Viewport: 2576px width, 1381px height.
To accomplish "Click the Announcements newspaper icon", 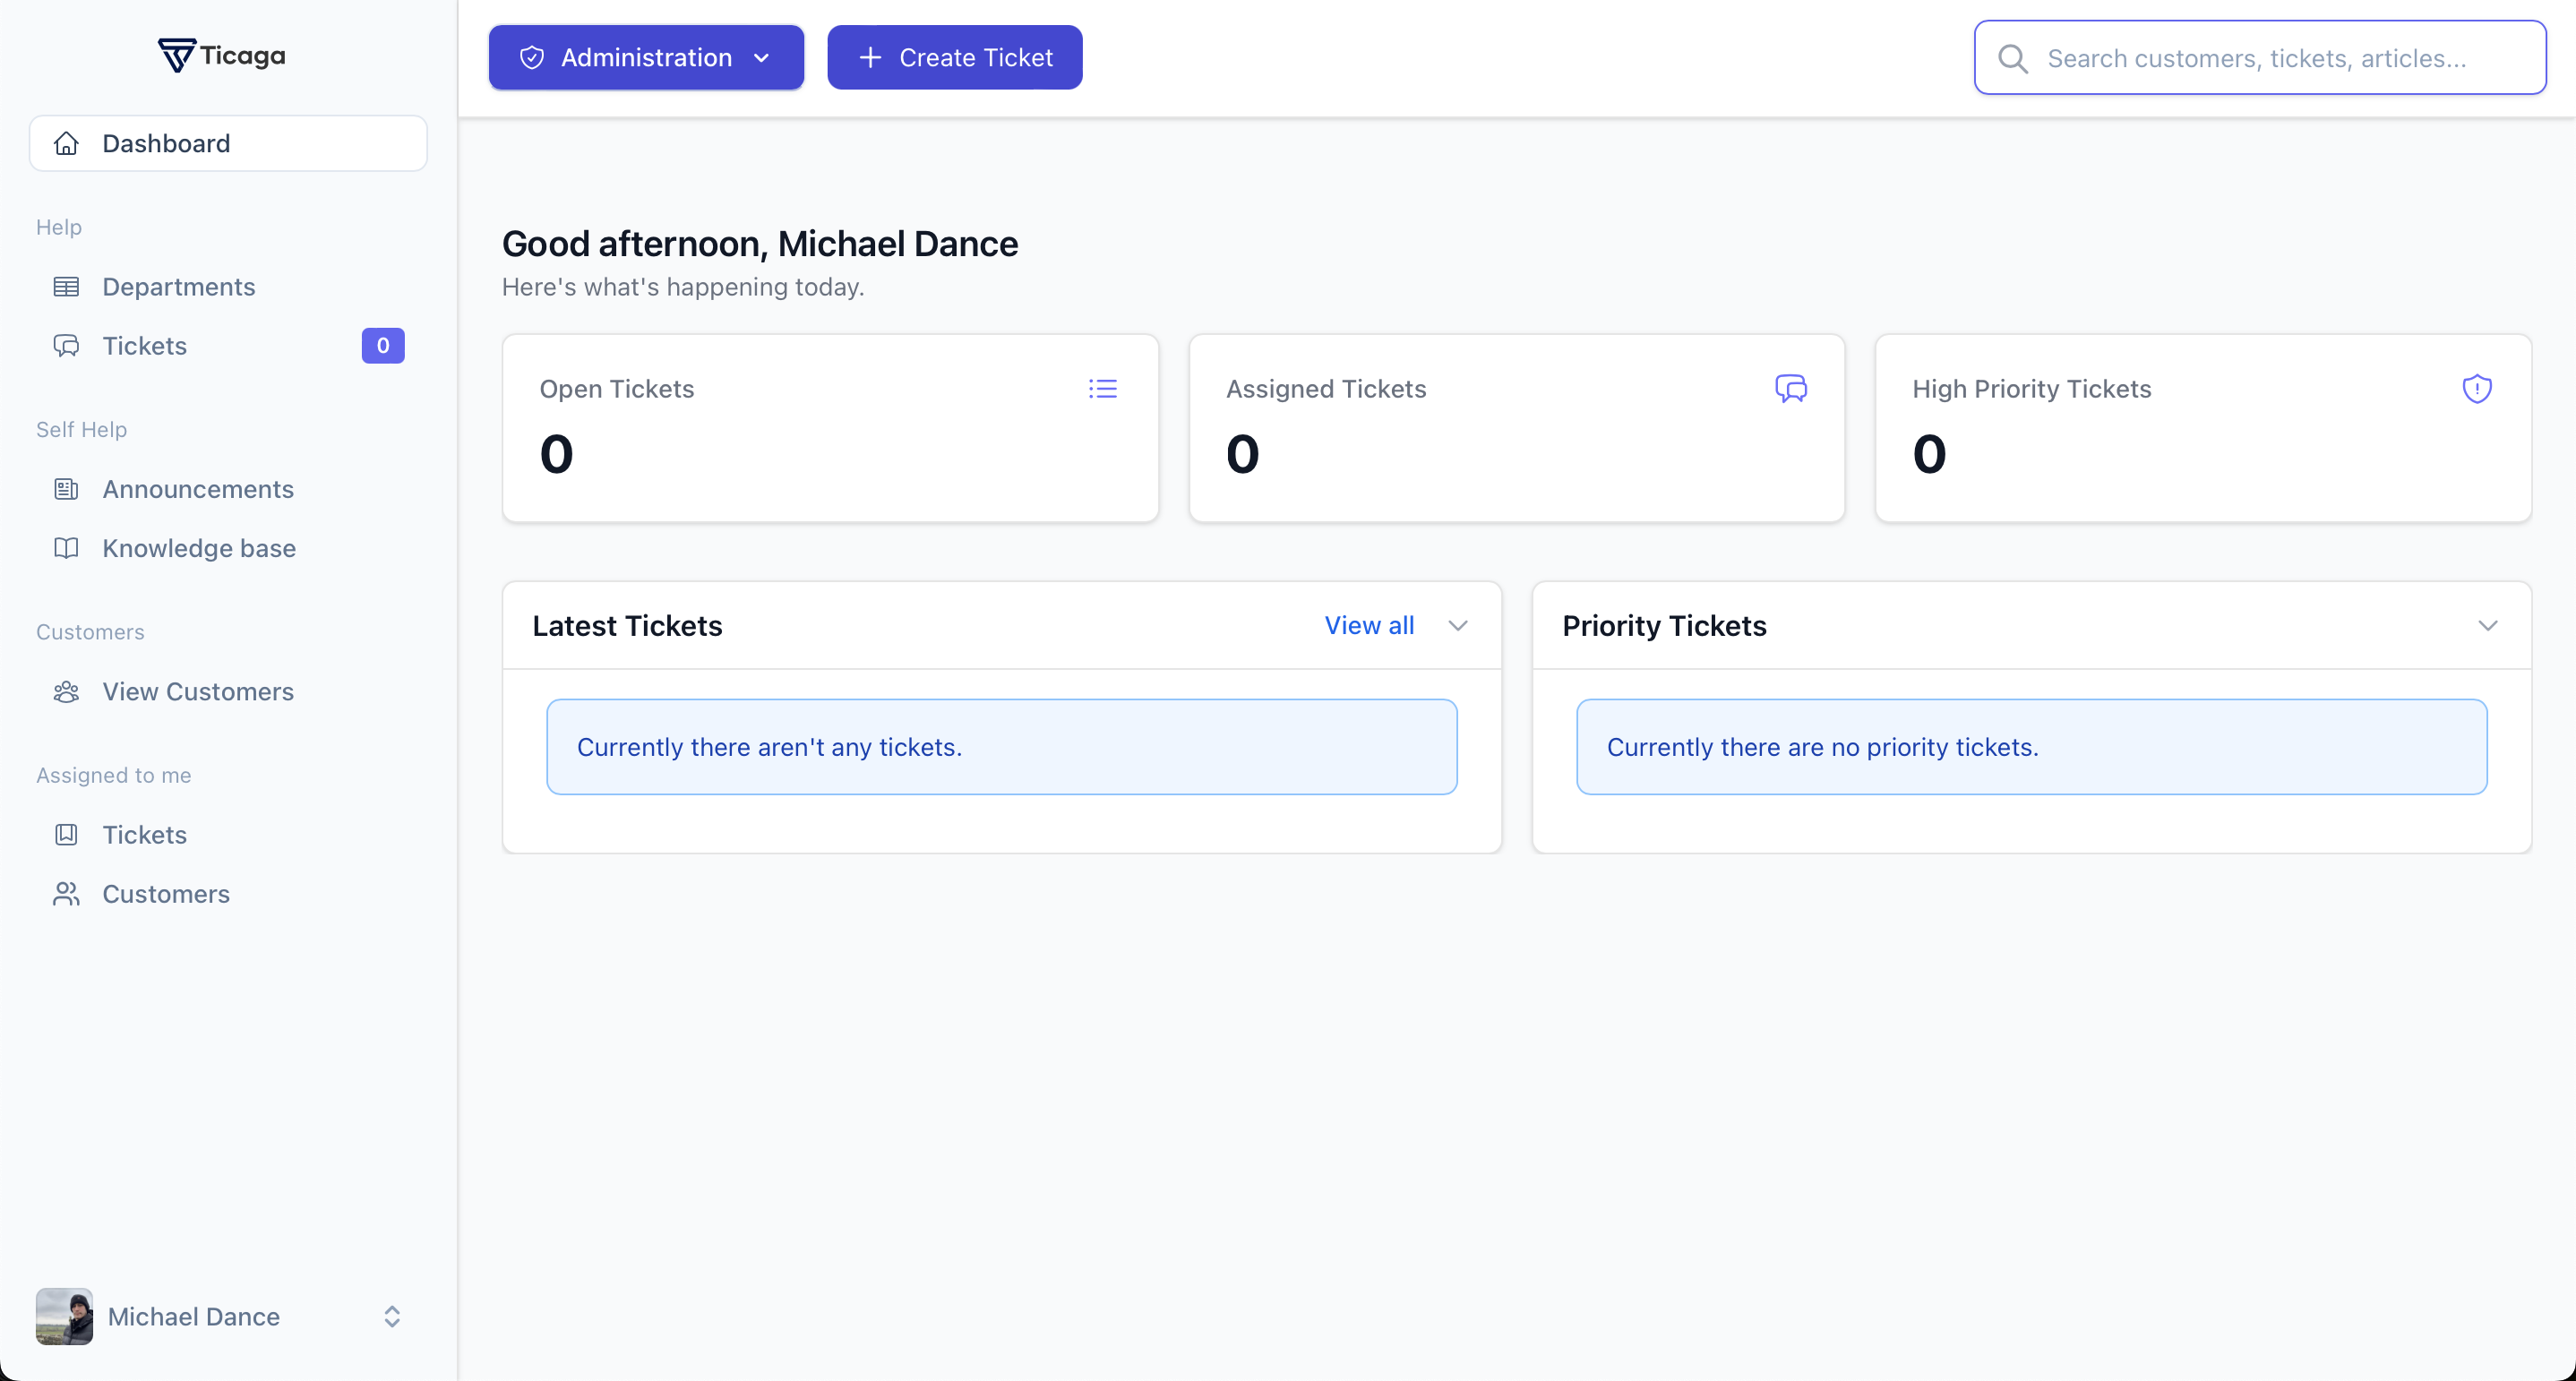I will [66, 489].
